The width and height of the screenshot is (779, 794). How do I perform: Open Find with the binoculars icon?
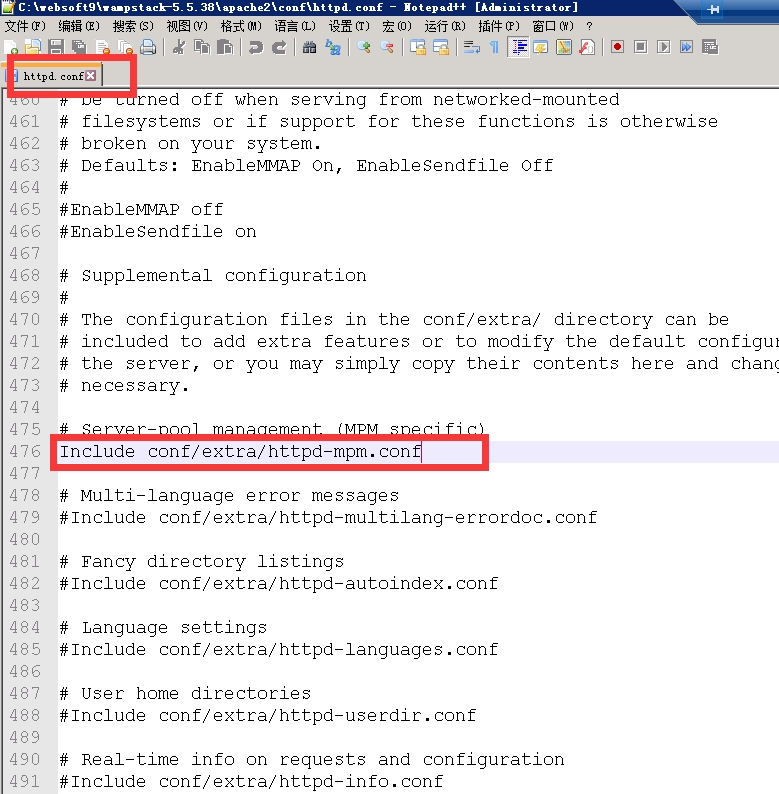[310, 47]
